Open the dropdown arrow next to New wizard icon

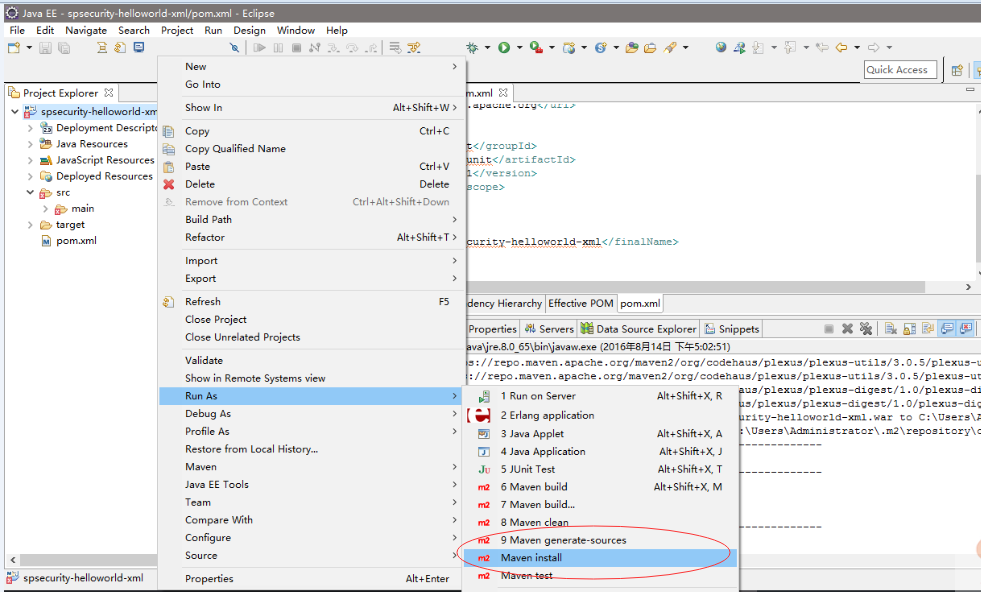pyautogui.click(x=29, y=48)
